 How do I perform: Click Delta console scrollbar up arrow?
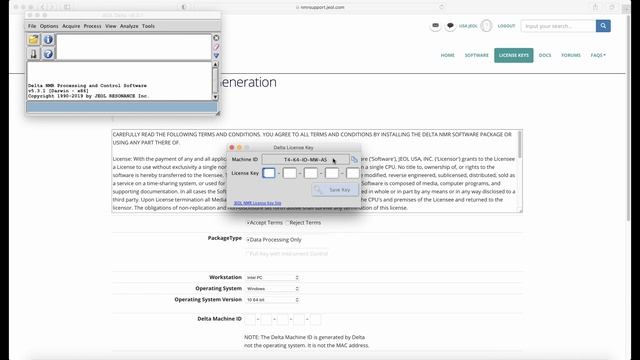(215, 64)
